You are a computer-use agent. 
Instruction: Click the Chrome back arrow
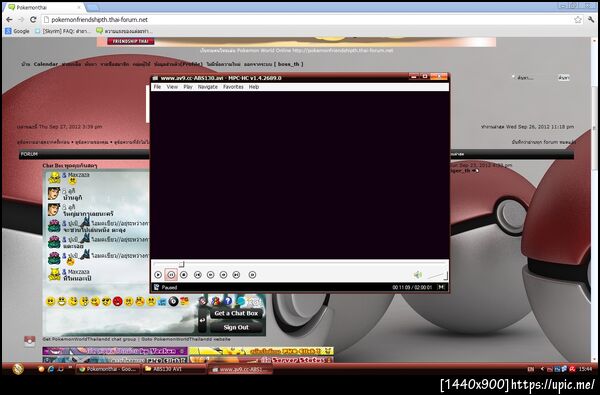pyautogui.click(x=9, y=20)
